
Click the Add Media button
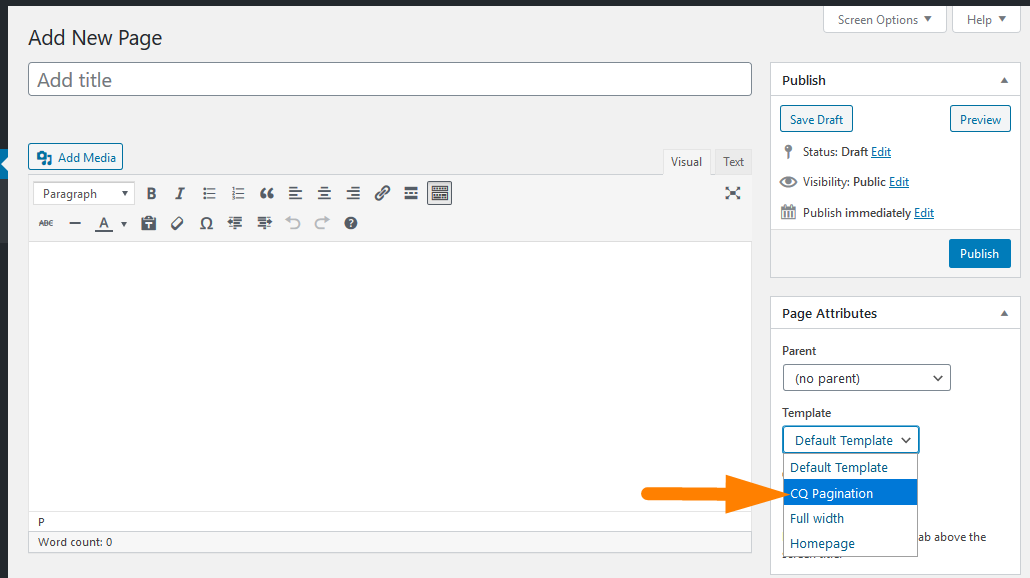point(76,157)
